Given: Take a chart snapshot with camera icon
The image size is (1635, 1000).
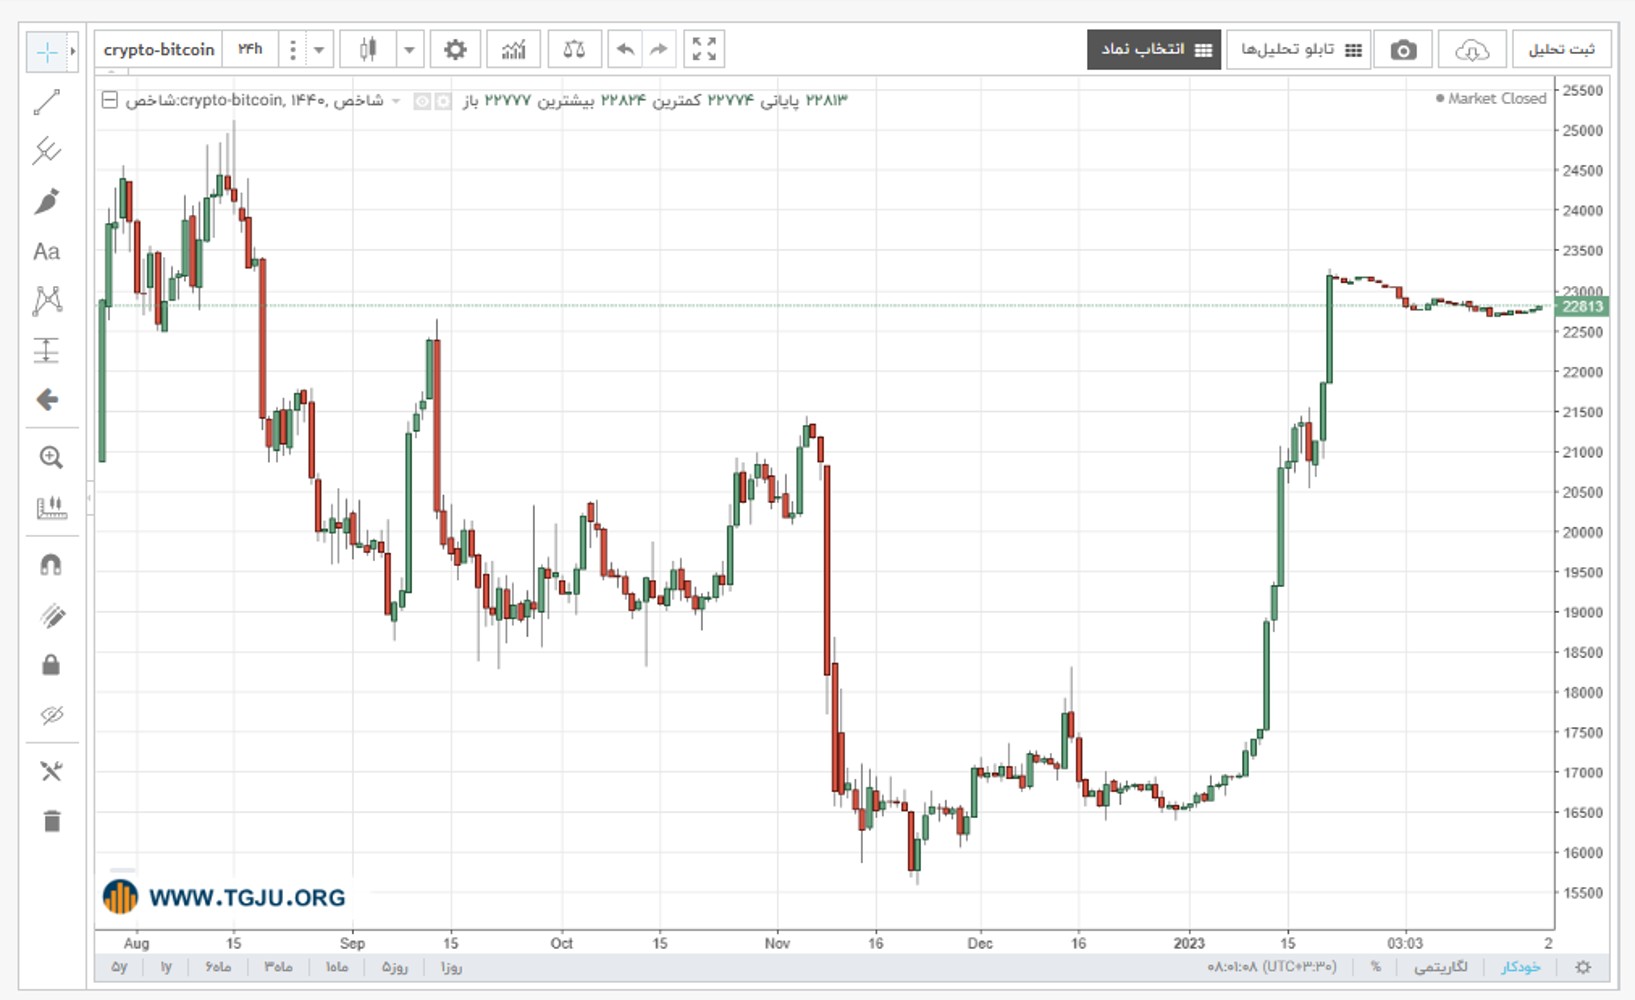Looking at the screenshot, I should pyautogui.click(x=1403, y=49).
